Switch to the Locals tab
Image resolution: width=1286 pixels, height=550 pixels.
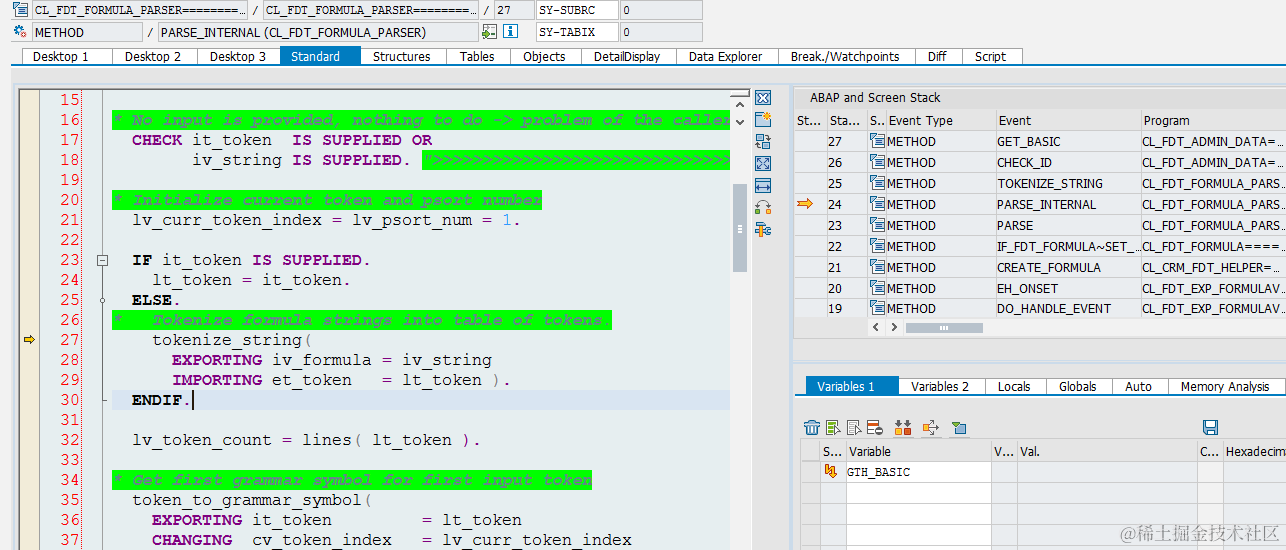click(1014, 386)
